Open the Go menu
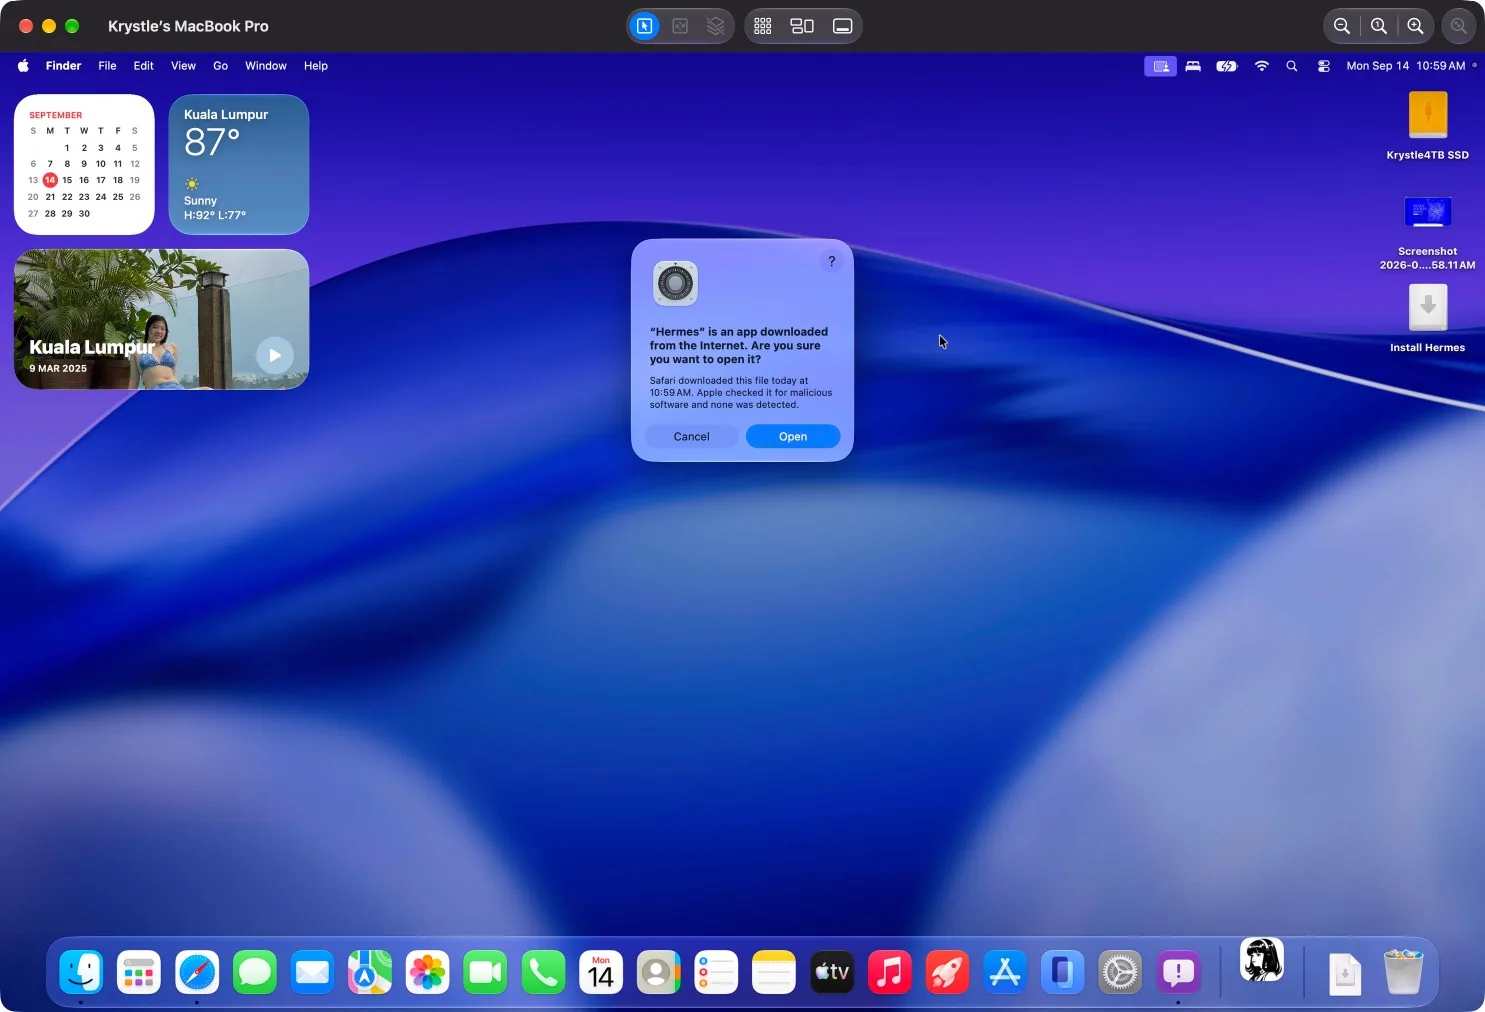The width and height of the screenshot is (1485, 1012). [x=220, y=66]
